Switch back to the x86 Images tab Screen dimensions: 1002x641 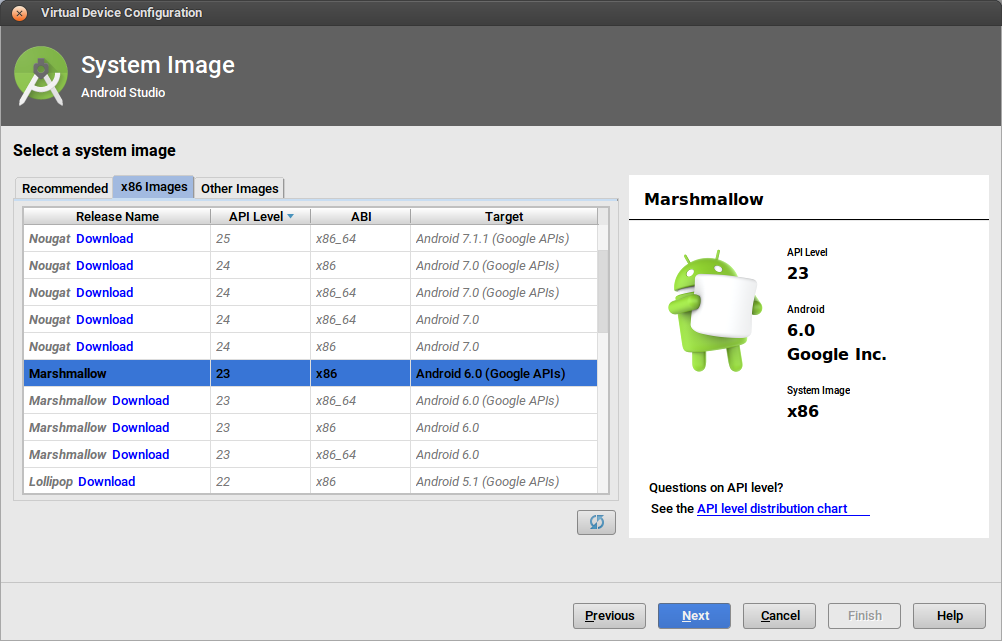[x=153, y=187]
